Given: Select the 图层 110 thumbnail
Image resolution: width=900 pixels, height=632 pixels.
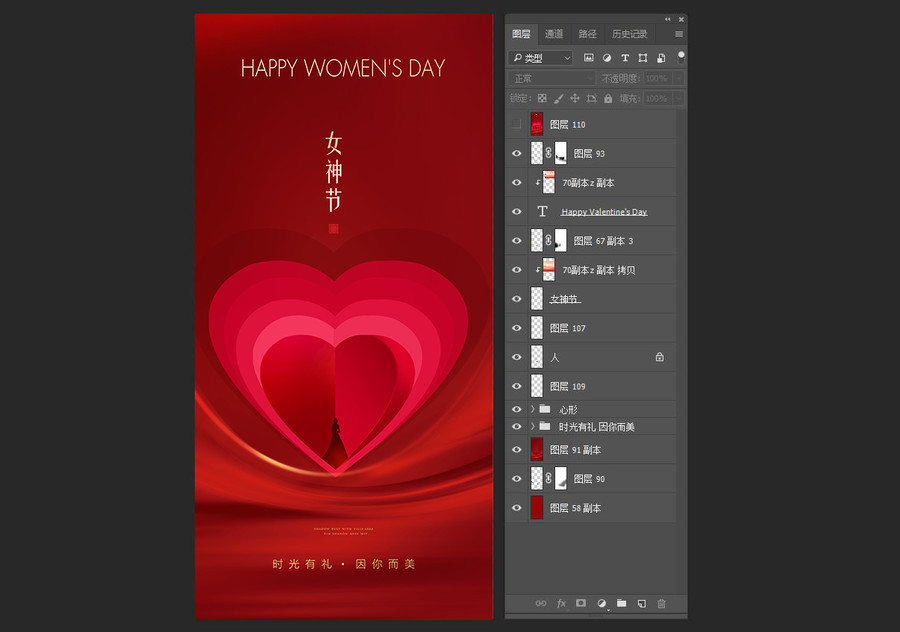Looking at the screenshot, I should pyautogui.click(x=537, y=124).
